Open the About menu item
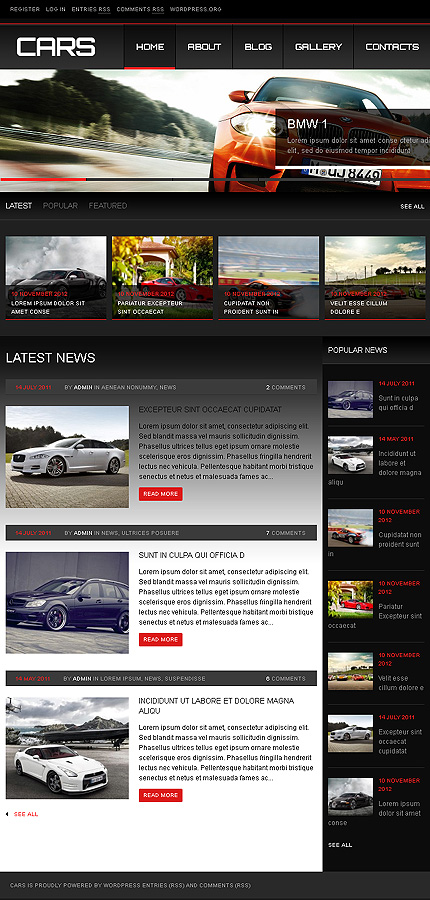The width and height of the screenshot is (430, 900). click(x=204, y=47)
